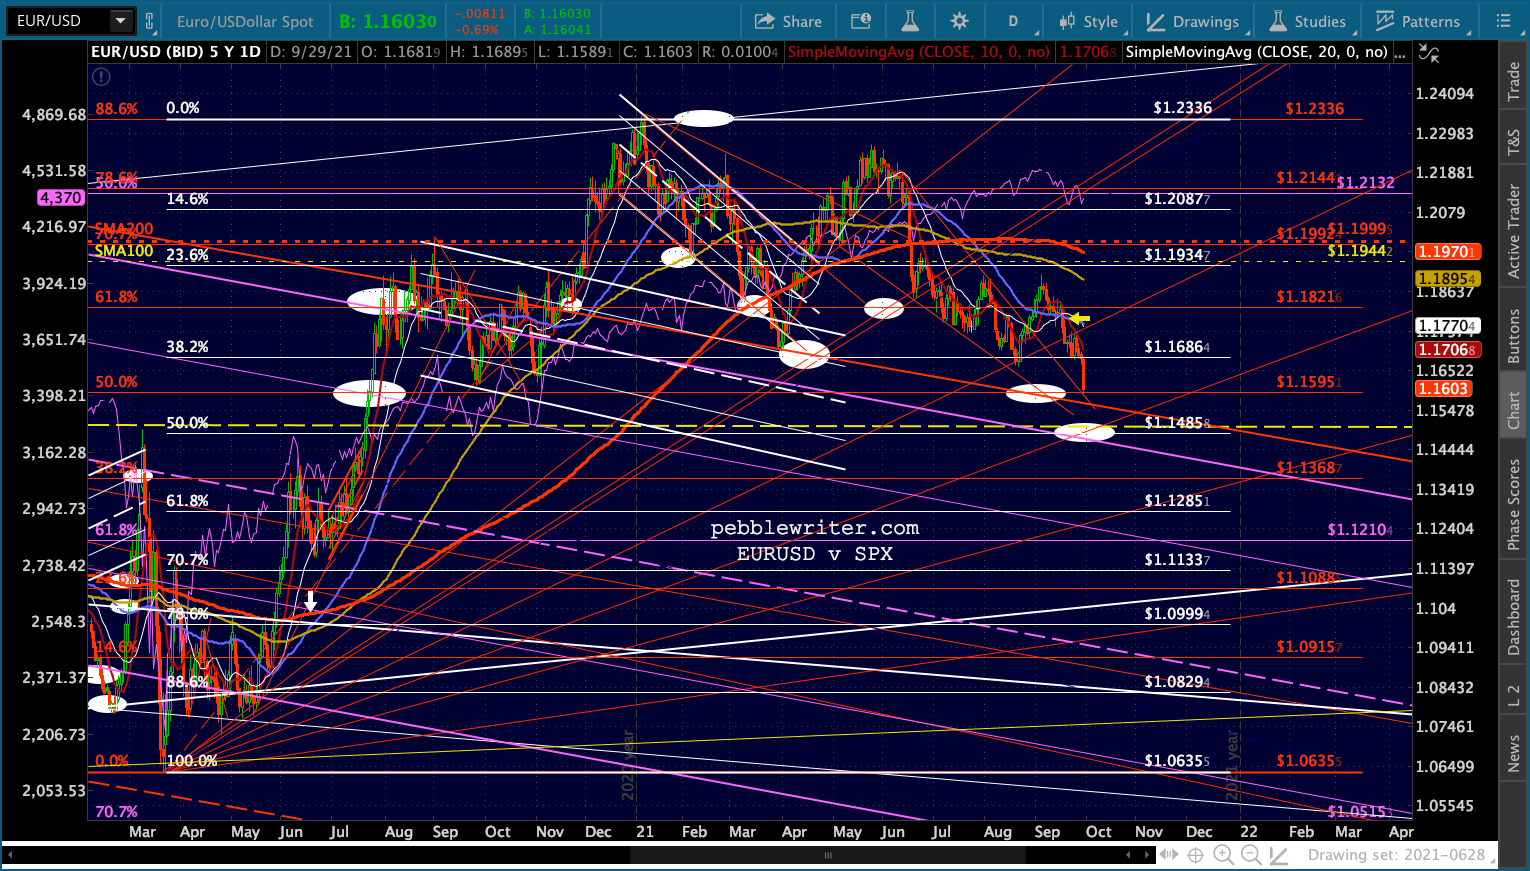
Task: Click the white down arrow marker near July
Action: tap(311, 600)
